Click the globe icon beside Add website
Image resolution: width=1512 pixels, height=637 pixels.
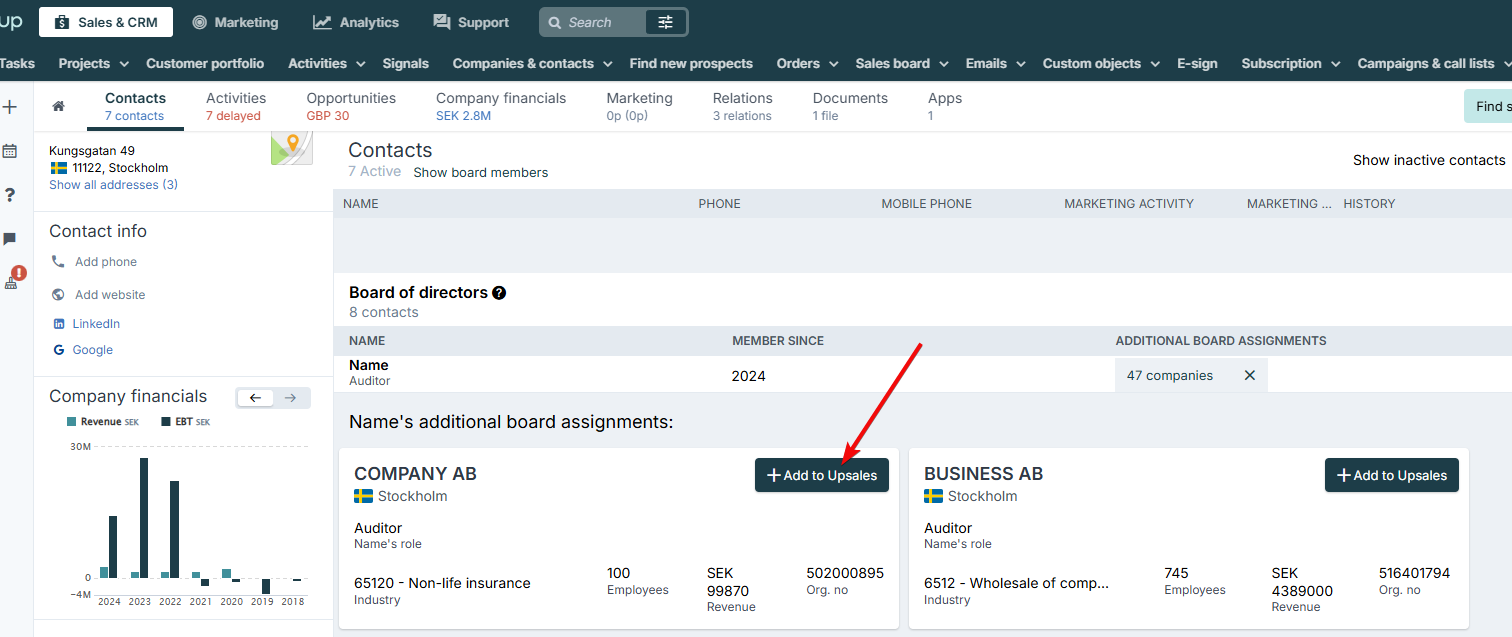58,295
